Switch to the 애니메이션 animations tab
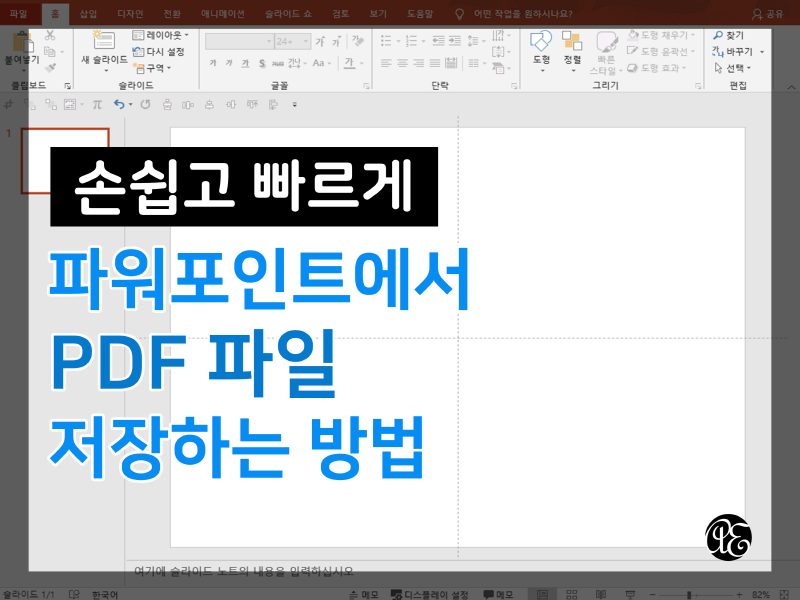The height and width of the screenshot is (600, 800). (222, 13)
